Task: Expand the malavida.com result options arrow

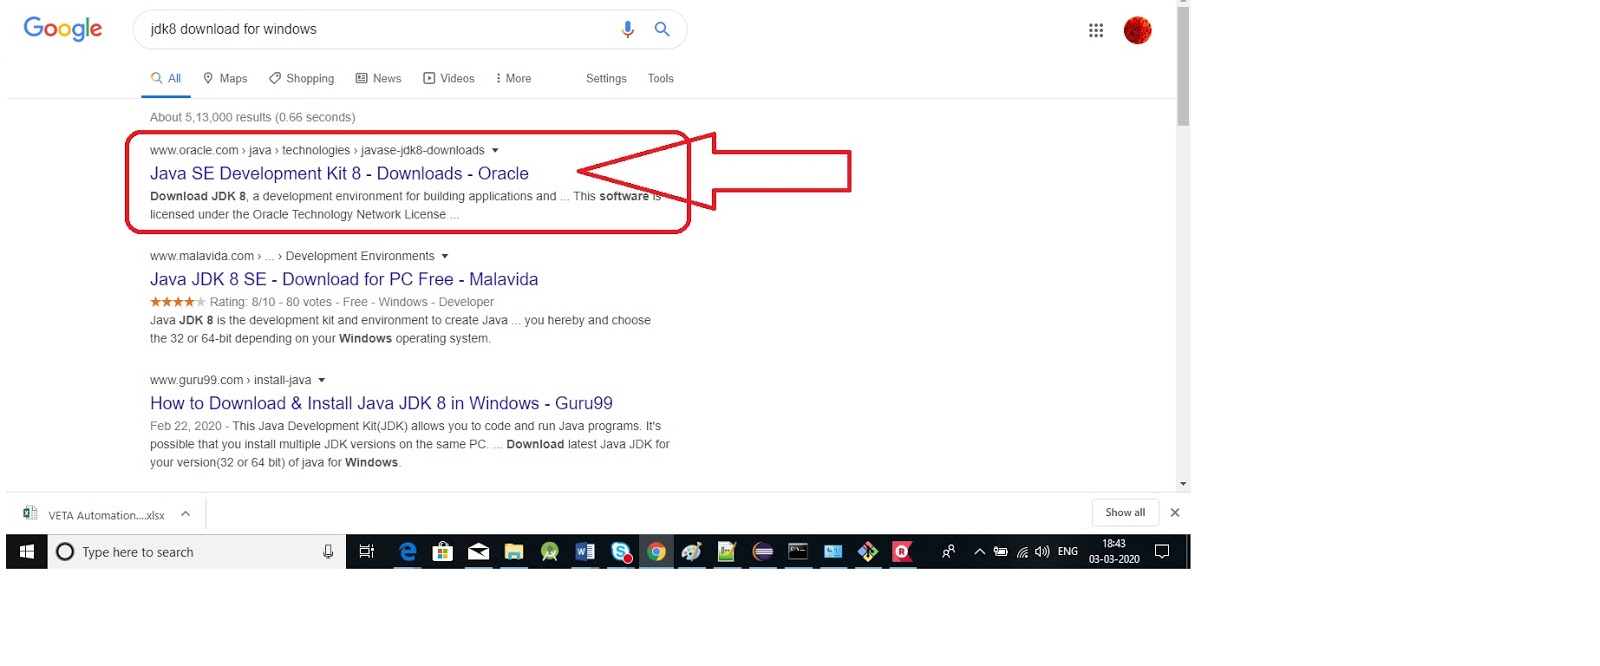Action: click(445, 256)
